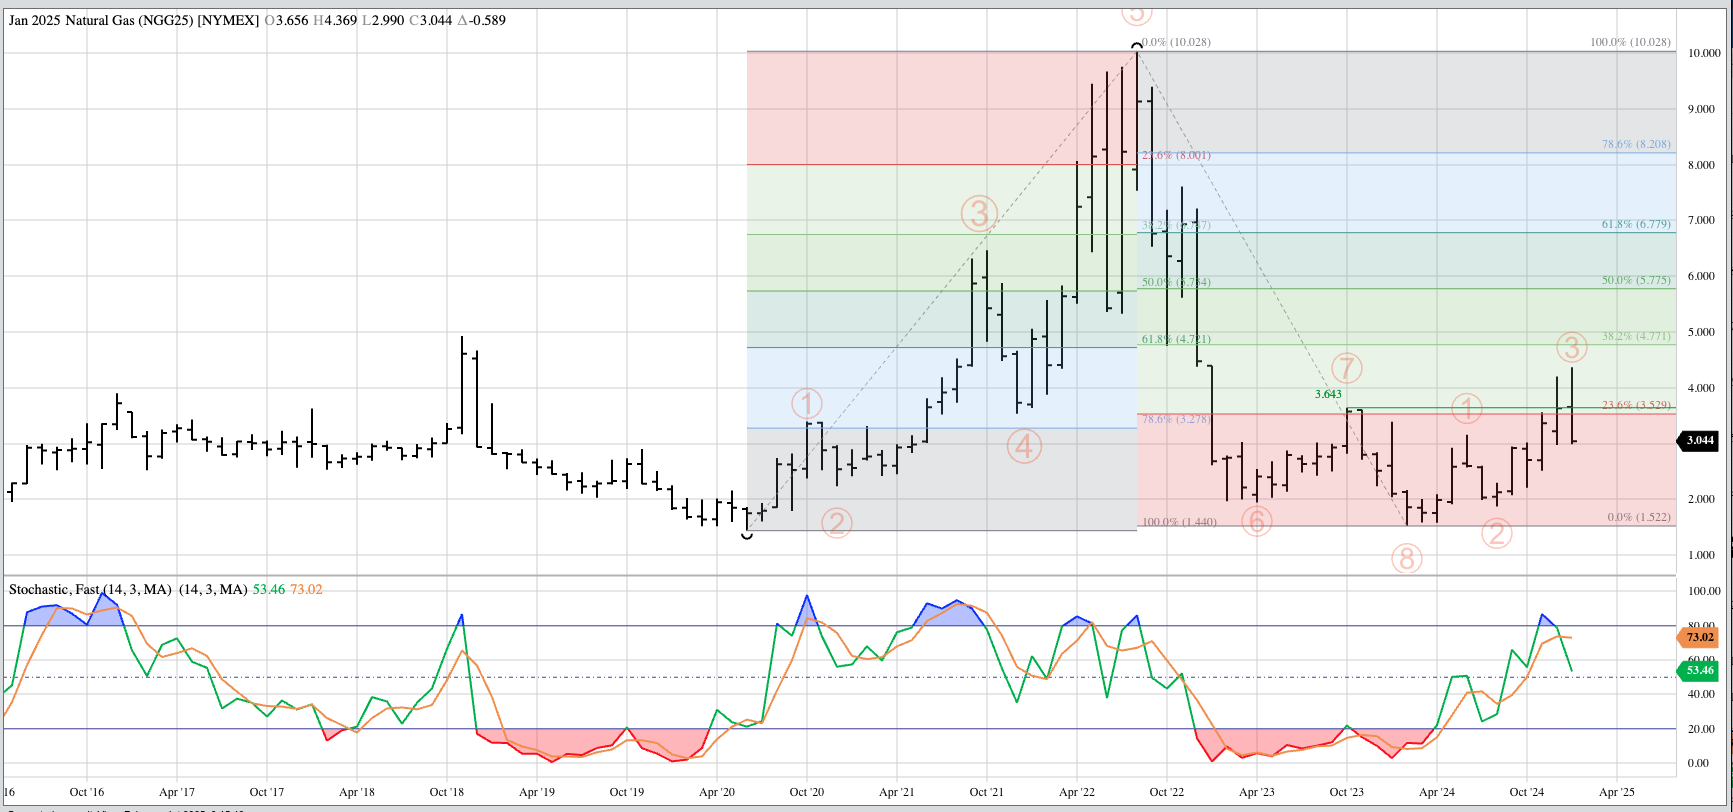Click the 0.0% (1.522) Fibonacci label
The height and width of the screenshot is (812, 1733).
1638,517
